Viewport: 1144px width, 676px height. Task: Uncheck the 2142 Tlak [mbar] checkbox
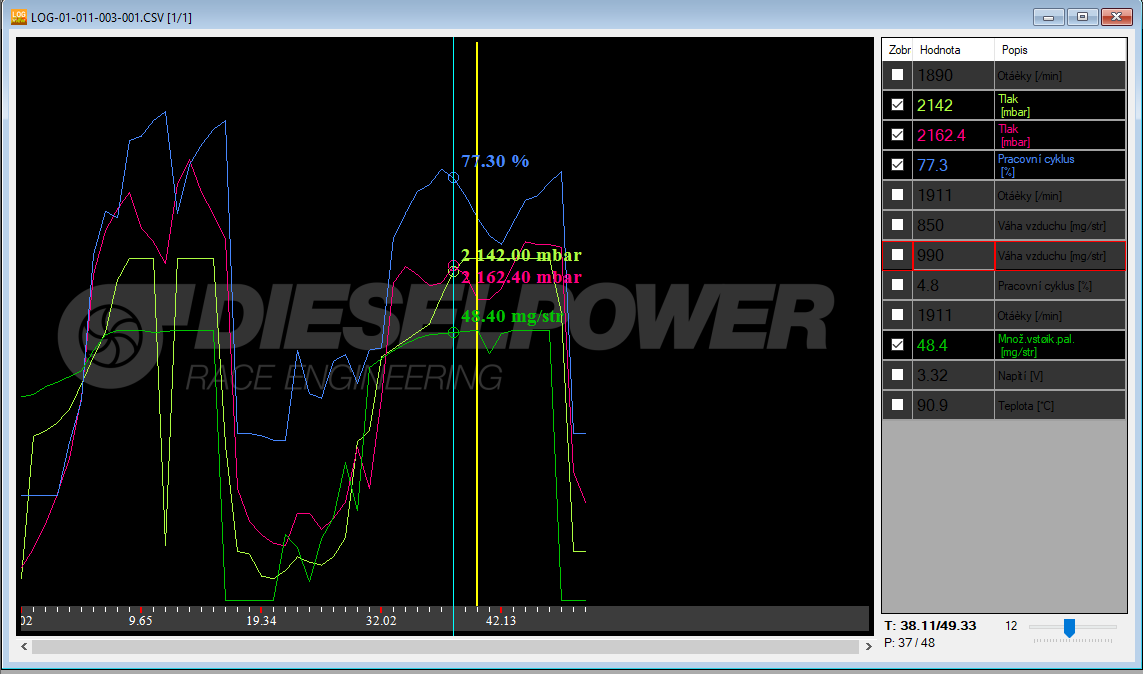(x=897, y=105)
